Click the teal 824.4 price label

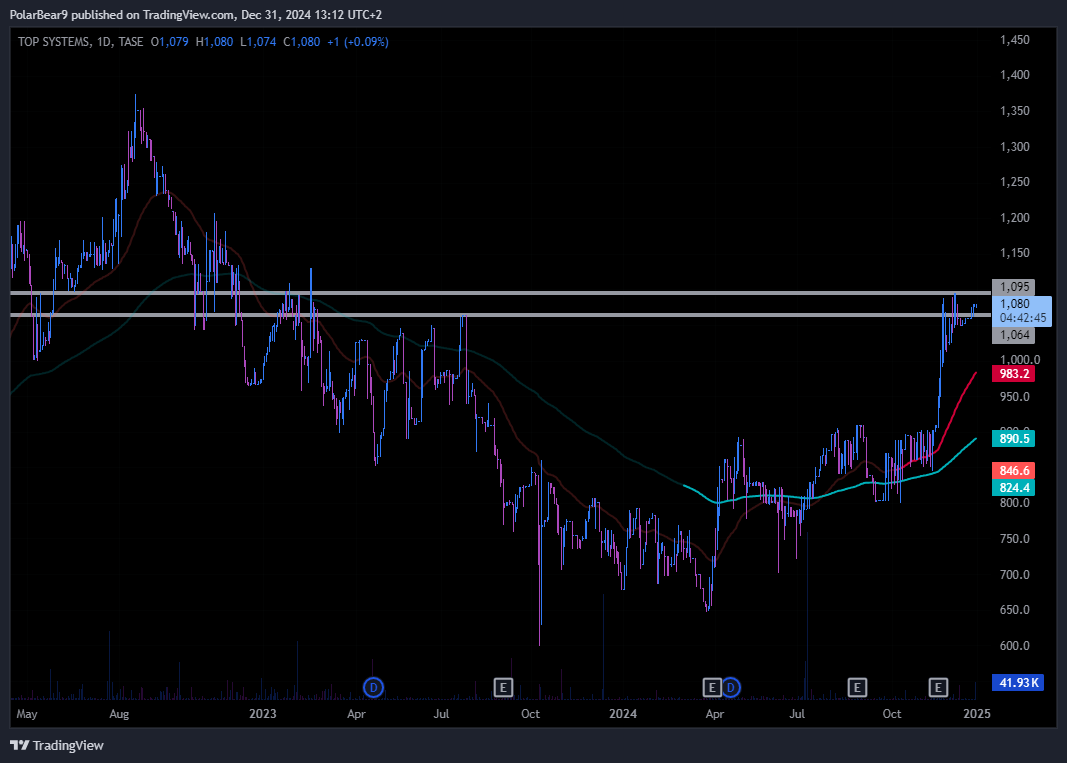pos(1013,487)
